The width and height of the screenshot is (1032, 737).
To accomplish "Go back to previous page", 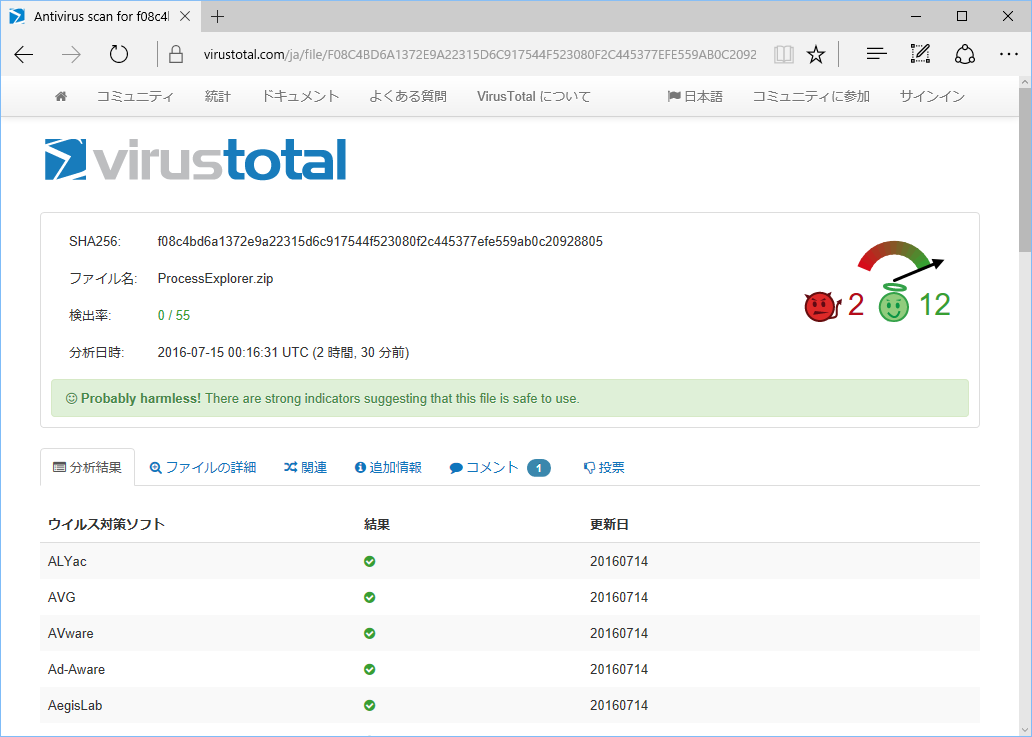I will (x=24, y=55).
